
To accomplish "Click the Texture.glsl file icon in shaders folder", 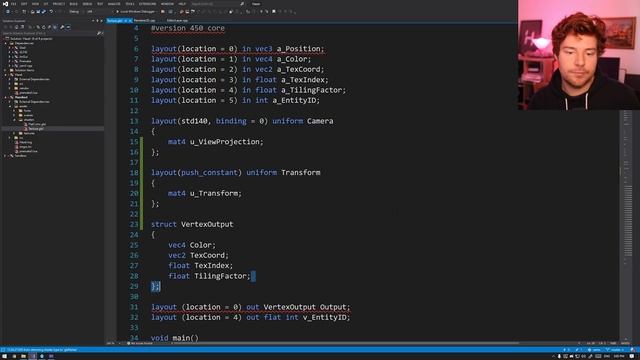I will [26, 129].
